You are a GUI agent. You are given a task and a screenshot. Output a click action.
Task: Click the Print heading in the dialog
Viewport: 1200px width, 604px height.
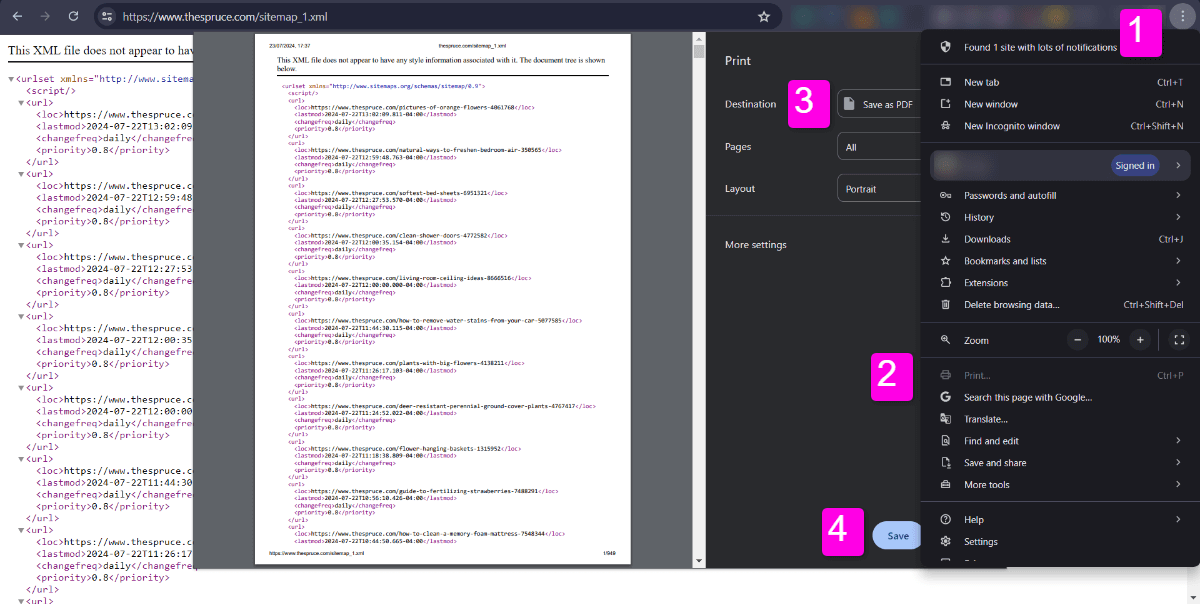(x=737, y=61)
